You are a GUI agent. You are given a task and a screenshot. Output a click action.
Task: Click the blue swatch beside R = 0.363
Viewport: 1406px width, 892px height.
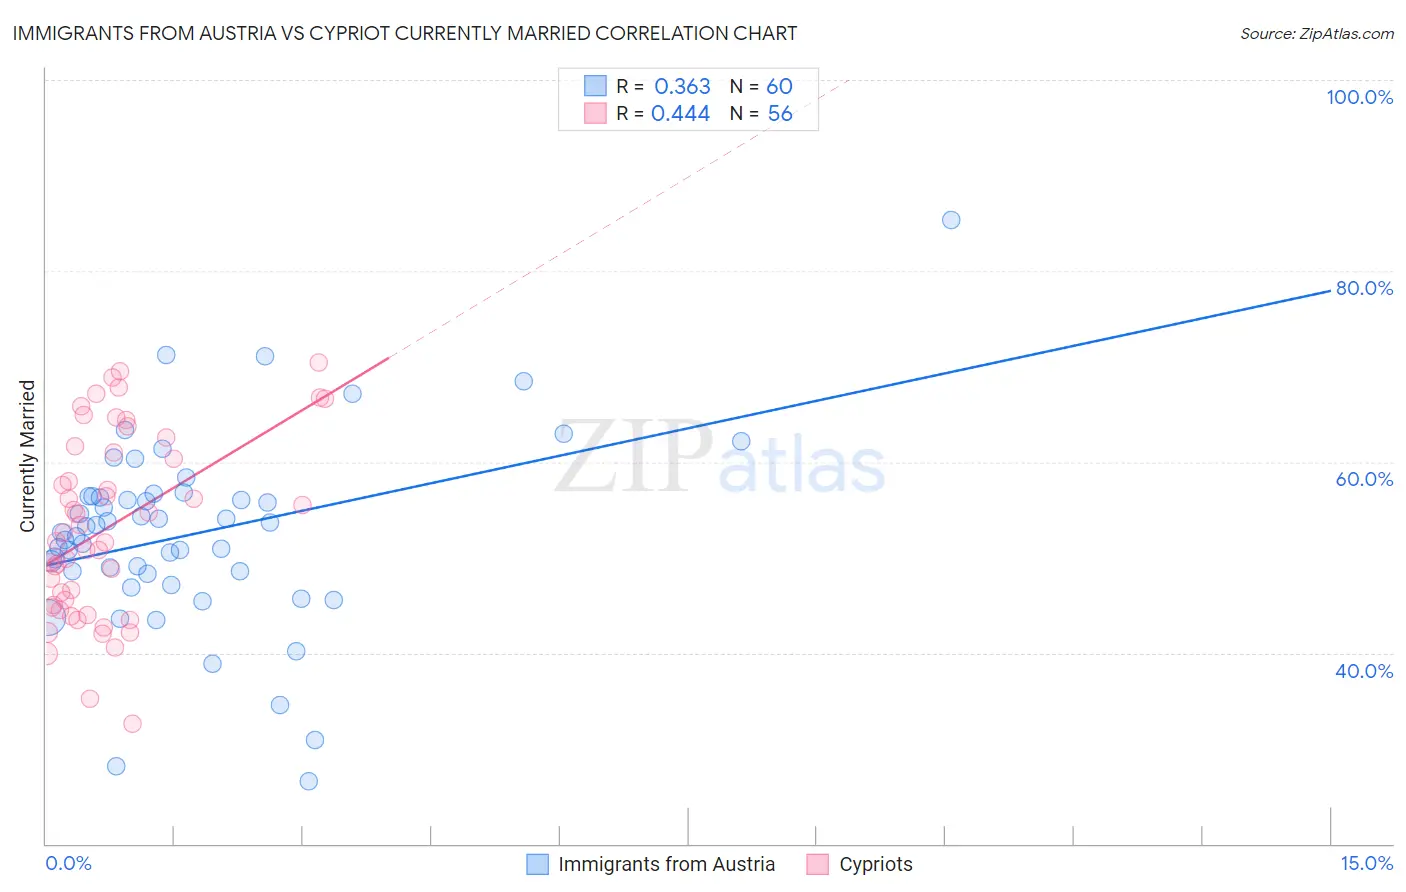(595, 86)
